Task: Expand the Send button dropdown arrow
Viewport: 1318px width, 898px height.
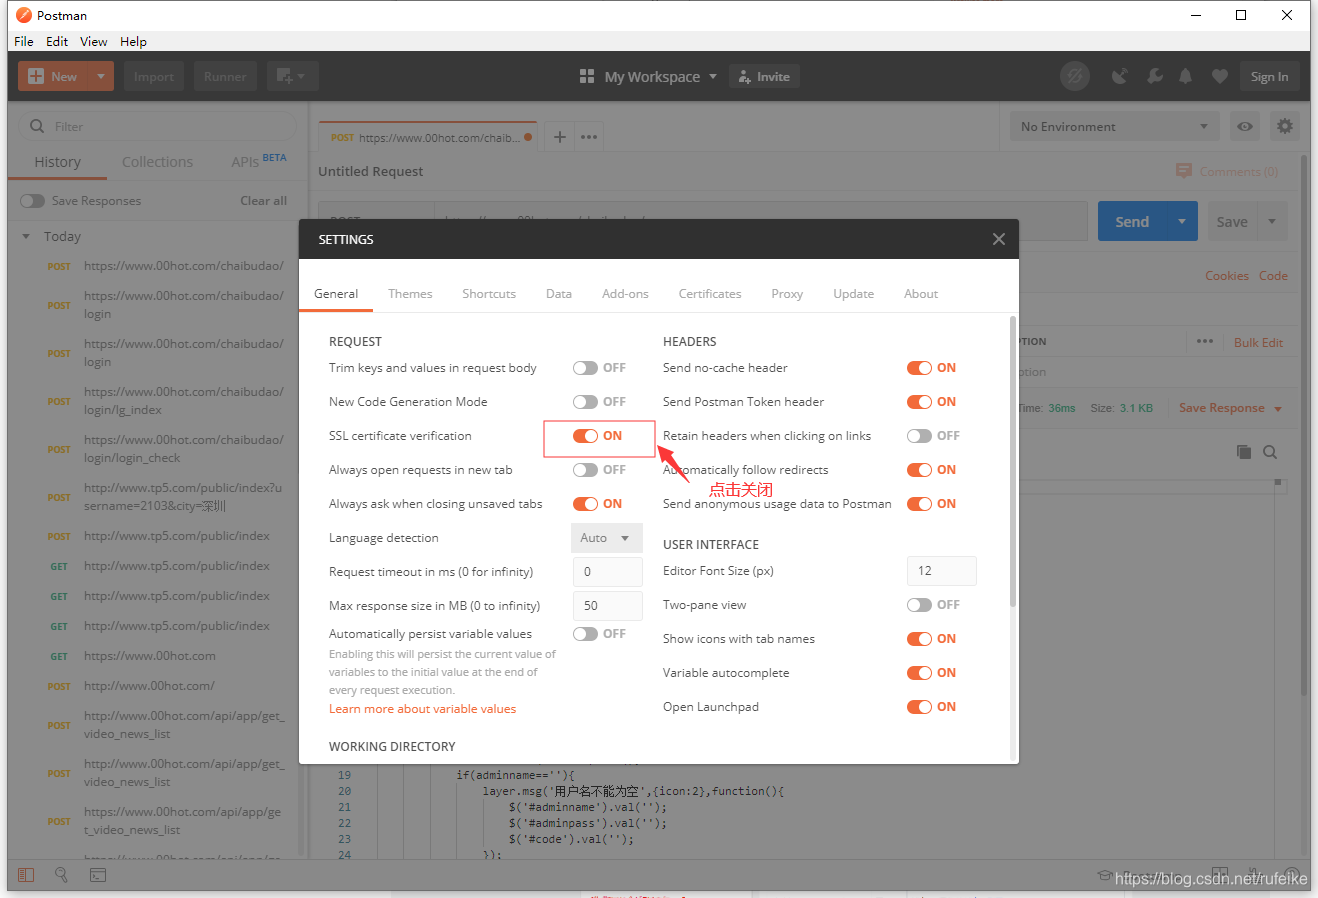Action: pos(1182,222)
